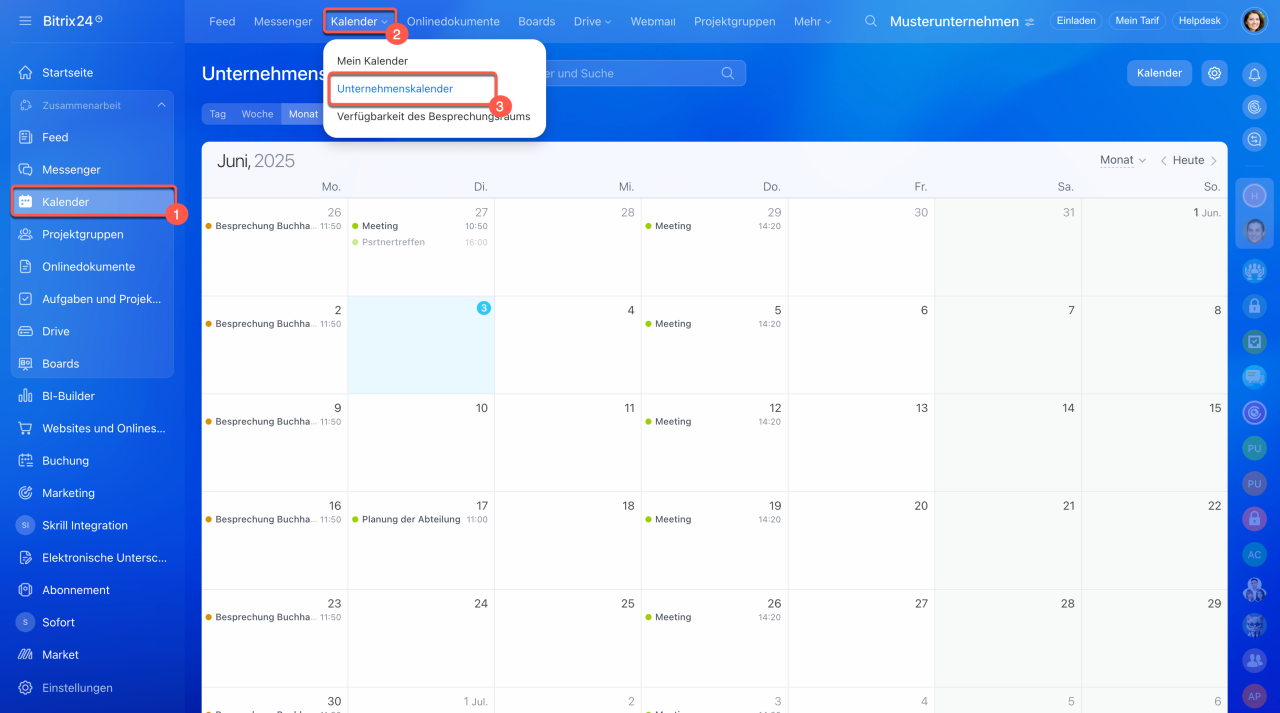Image resolution: width=1280 pixels, height=713 pixels.
Task: Open Feed in the top navigation
Action: [222, 22]
